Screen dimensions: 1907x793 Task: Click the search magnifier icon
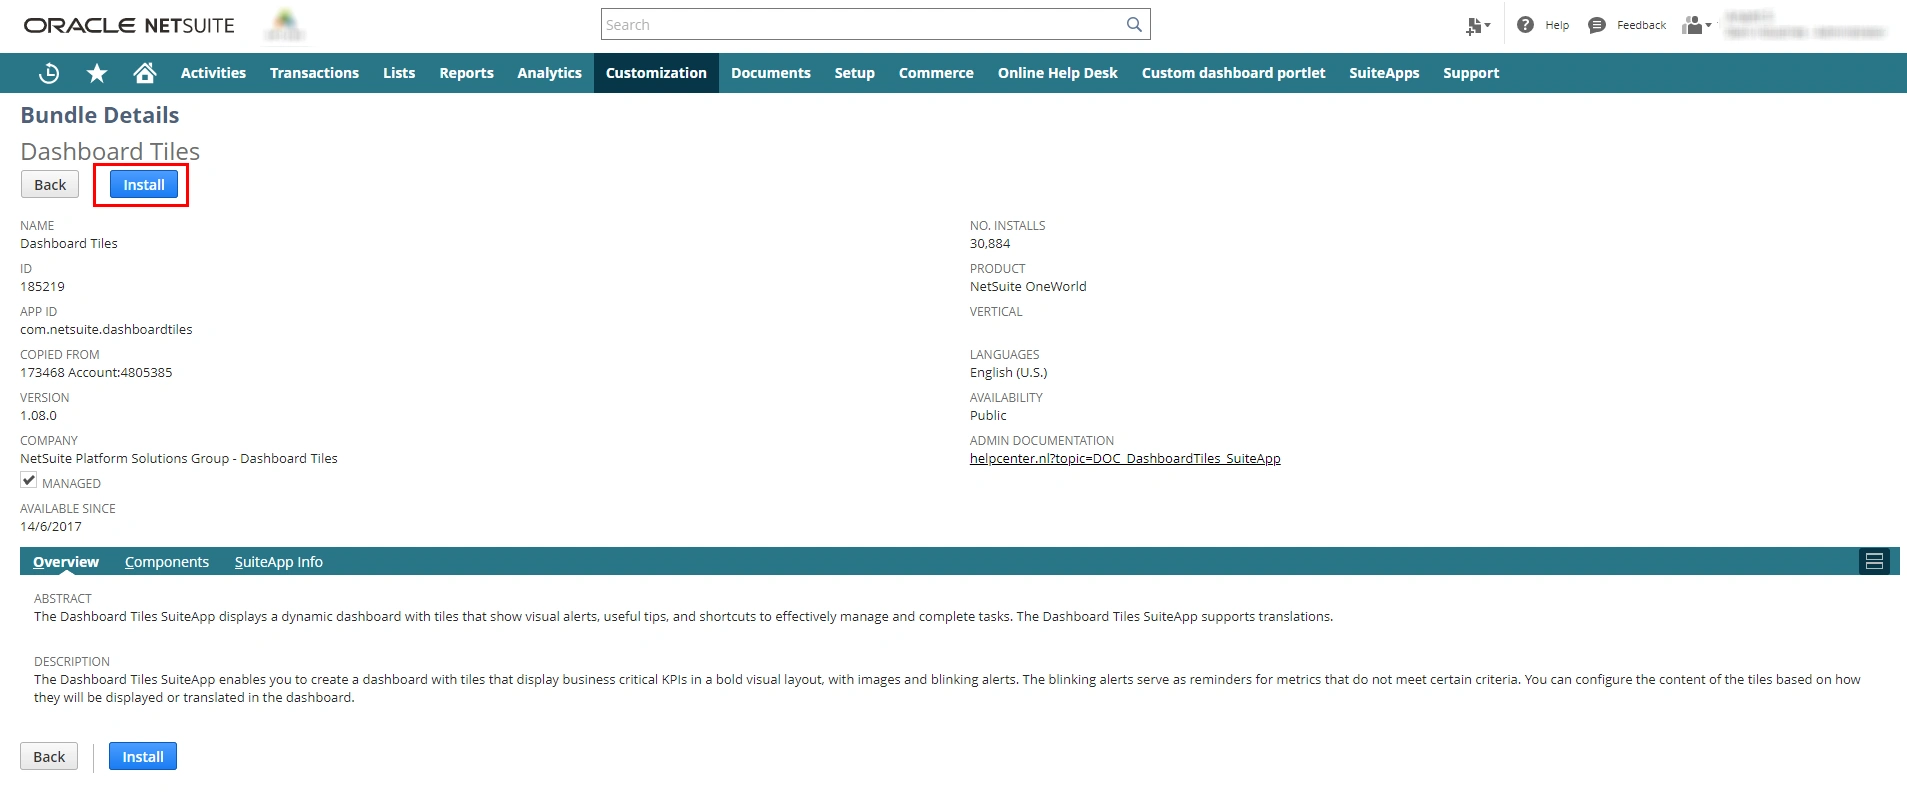pos(1134,25)
